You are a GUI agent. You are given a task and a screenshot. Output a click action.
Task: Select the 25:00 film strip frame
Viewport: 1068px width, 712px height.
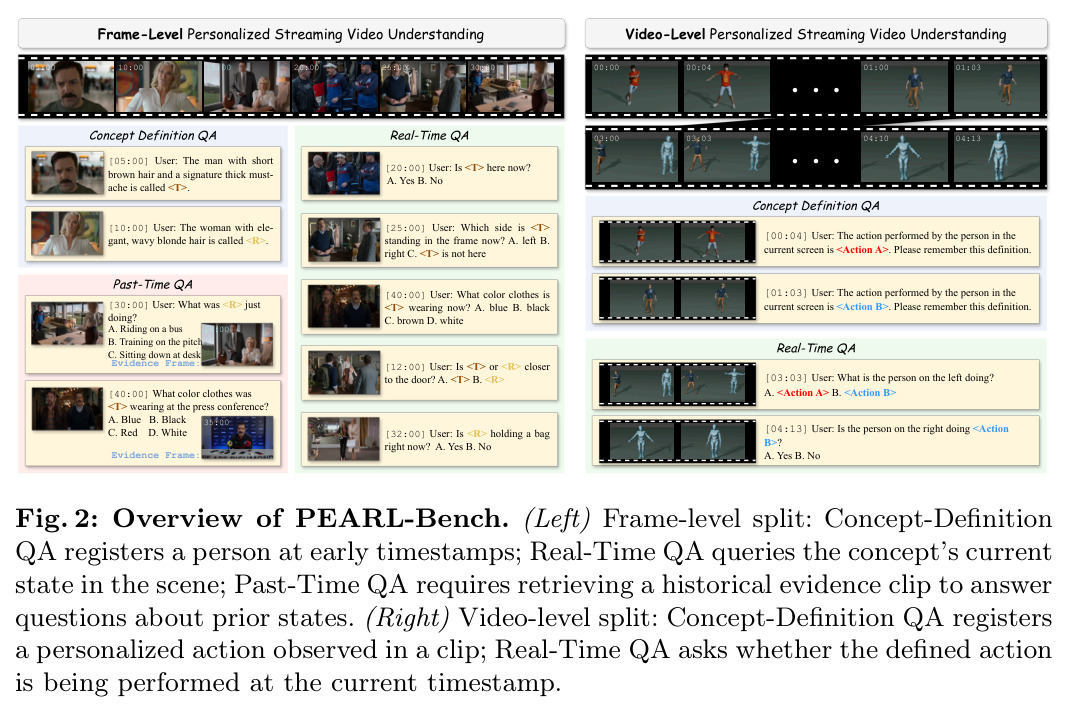pos(422,87)
